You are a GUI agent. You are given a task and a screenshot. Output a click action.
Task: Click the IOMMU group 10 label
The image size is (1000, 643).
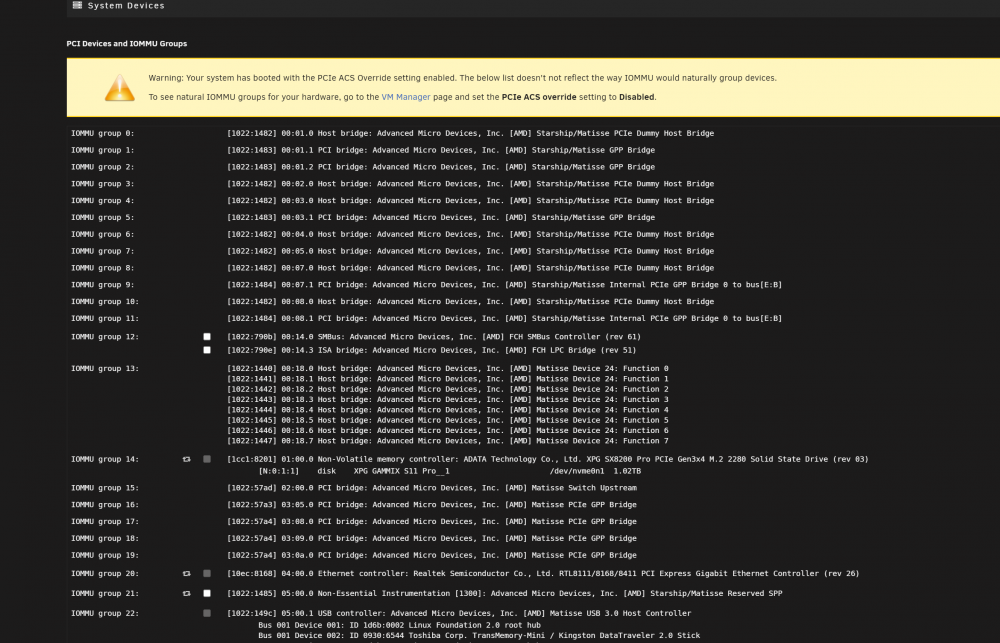(105, 302)
